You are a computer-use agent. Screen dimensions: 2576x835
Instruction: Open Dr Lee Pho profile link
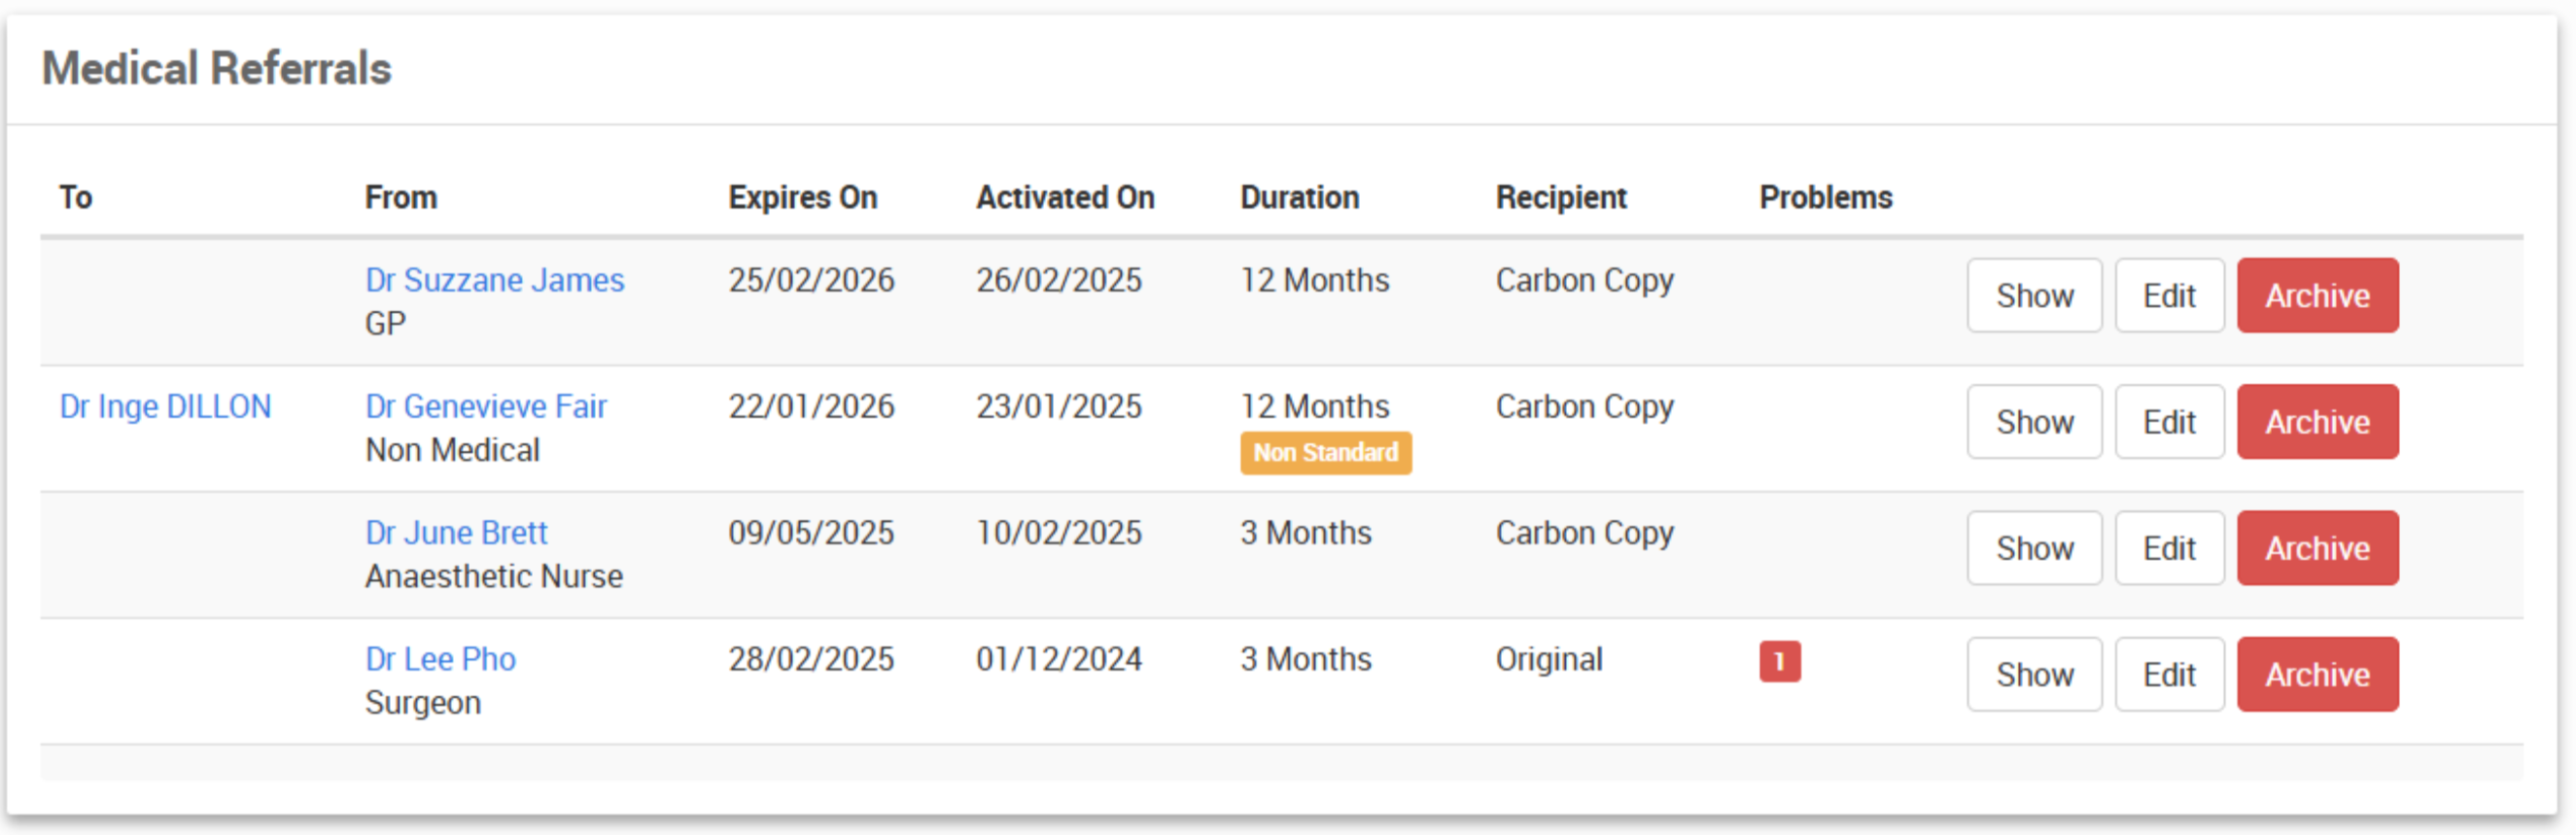(x=440, y=660)
